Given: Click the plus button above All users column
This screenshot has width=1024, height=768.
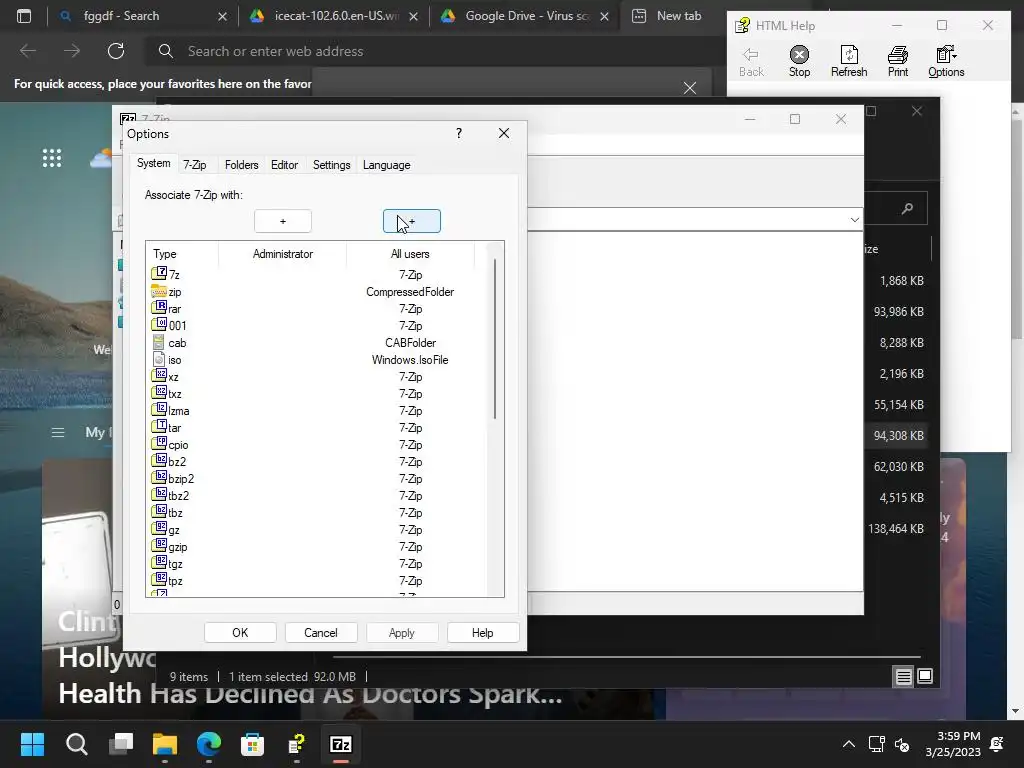Looking at the screenshot, I should [x=411, y=221].
